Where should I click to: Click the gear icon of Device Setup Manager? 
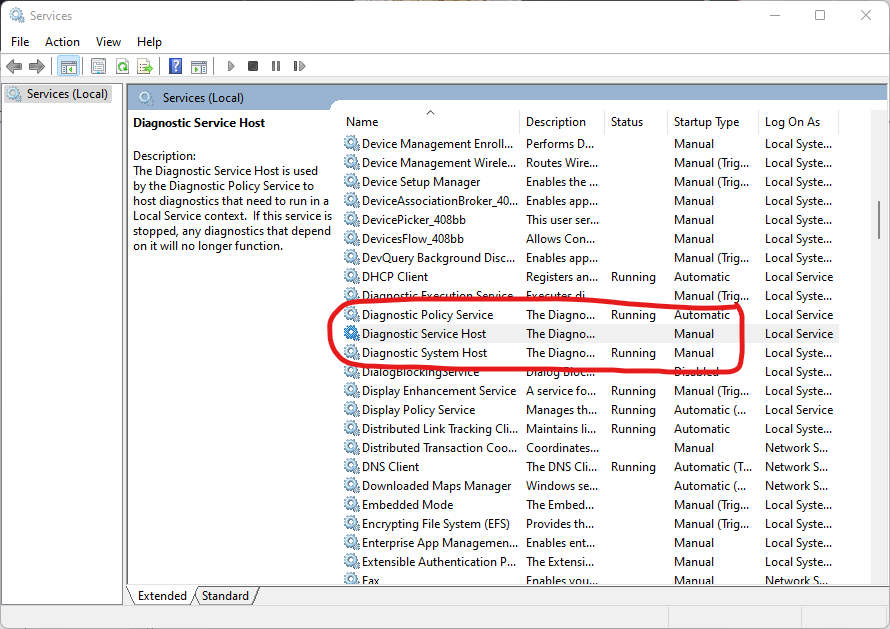352,182
